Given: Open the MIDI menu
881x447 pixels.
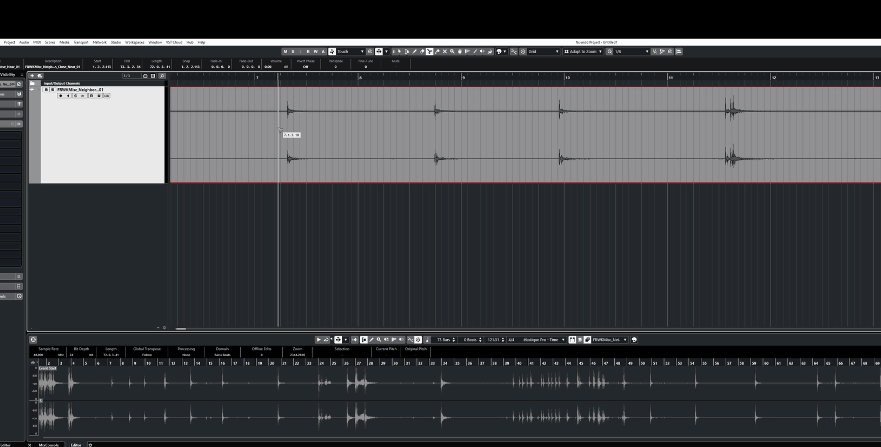Looking at the screenshot, I should 37,42.
